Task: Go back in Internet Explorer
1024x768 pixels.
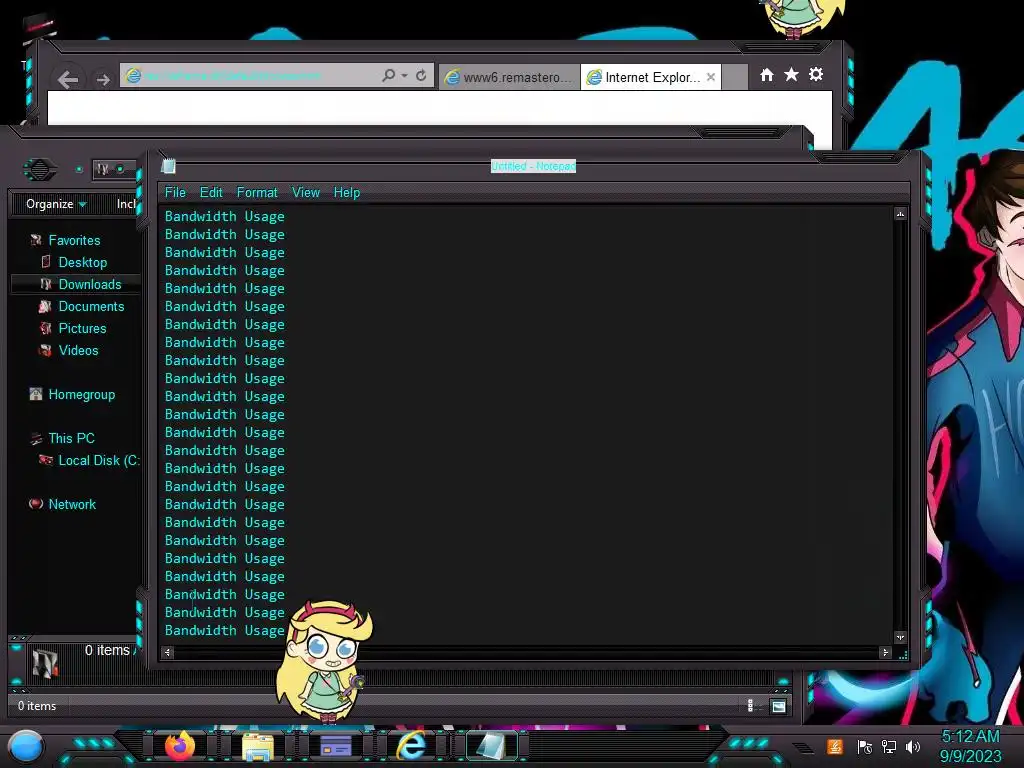Action: tap(68, 80)
